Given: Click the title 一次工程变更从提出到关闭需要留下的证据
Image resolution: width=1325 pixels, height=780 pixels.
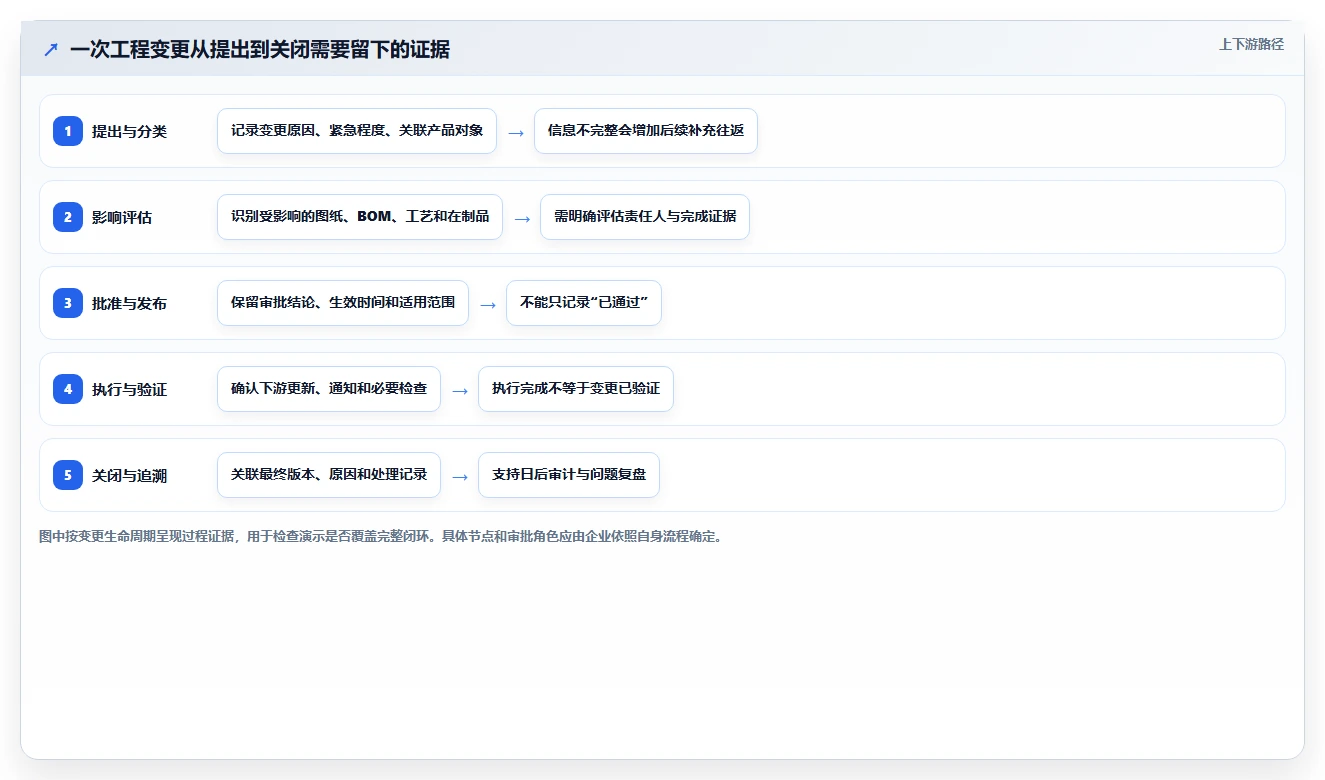Looking at the screenshot, I should [x=260, y=50].
